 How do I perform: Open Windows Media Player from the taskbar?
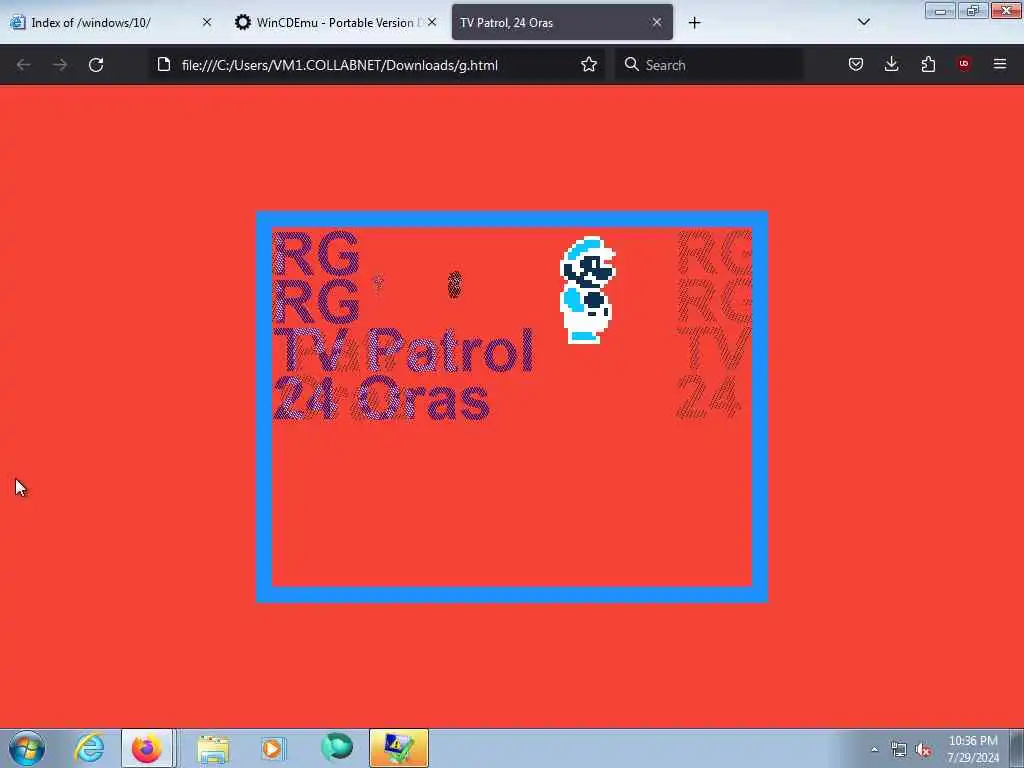273,748
